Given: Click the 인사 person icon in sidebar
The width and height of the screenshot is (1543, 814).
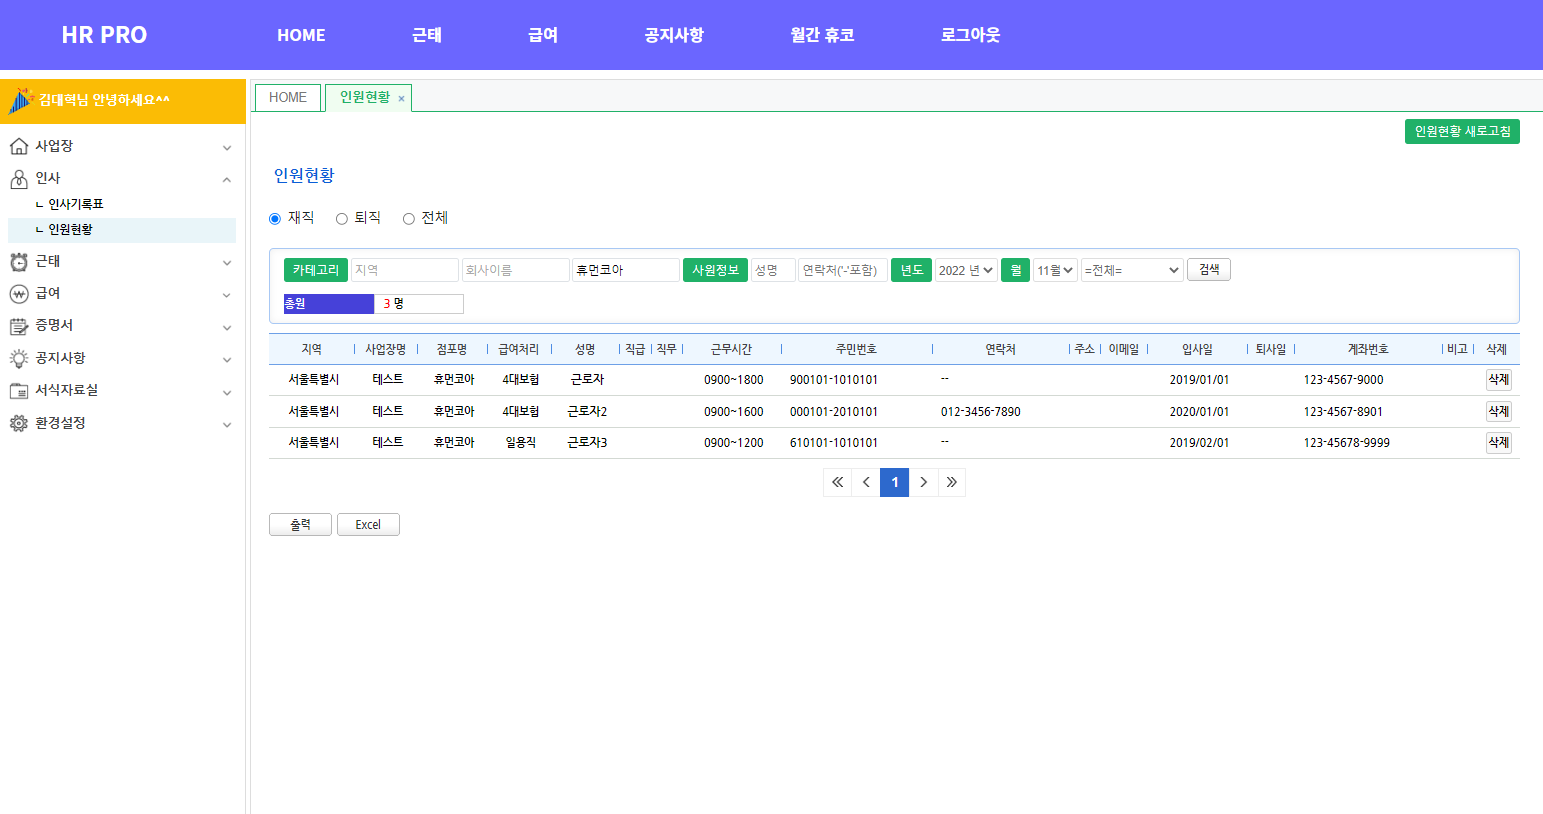Looking at the screenshot, I should 18,179.
